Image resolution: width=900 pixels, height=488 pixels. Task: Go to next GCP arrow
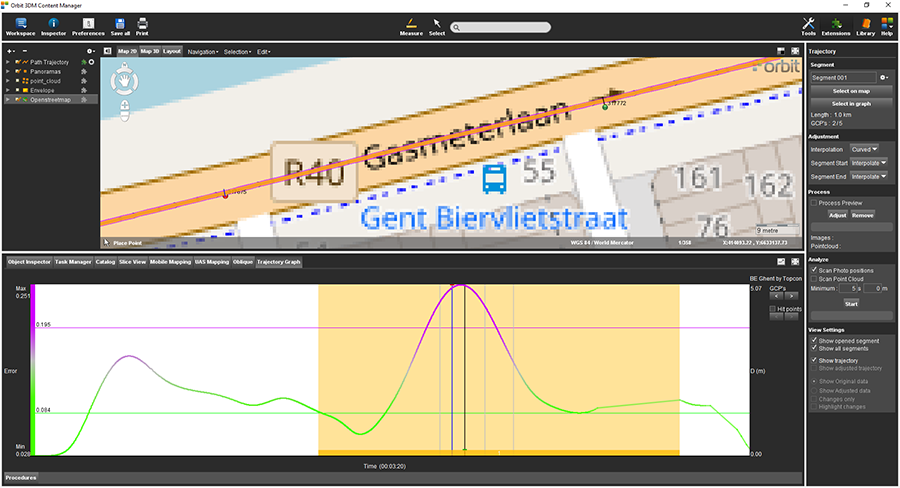click(x=791, y=296)
